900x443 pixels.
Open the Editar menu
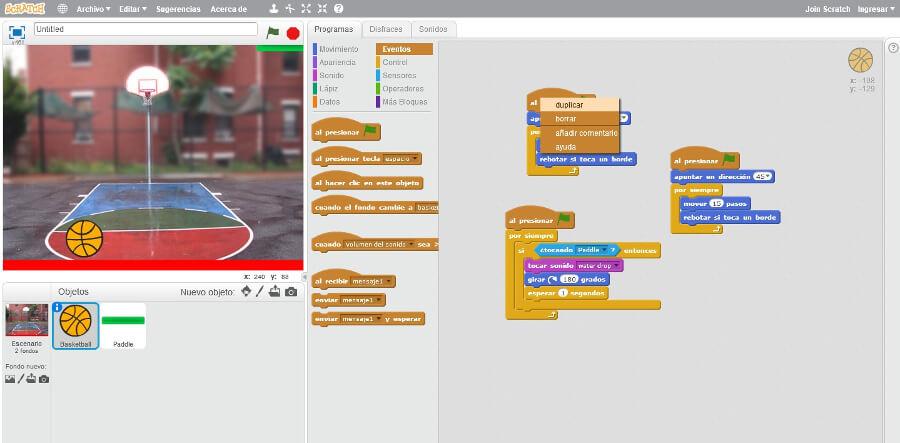(x=133, y=9)
